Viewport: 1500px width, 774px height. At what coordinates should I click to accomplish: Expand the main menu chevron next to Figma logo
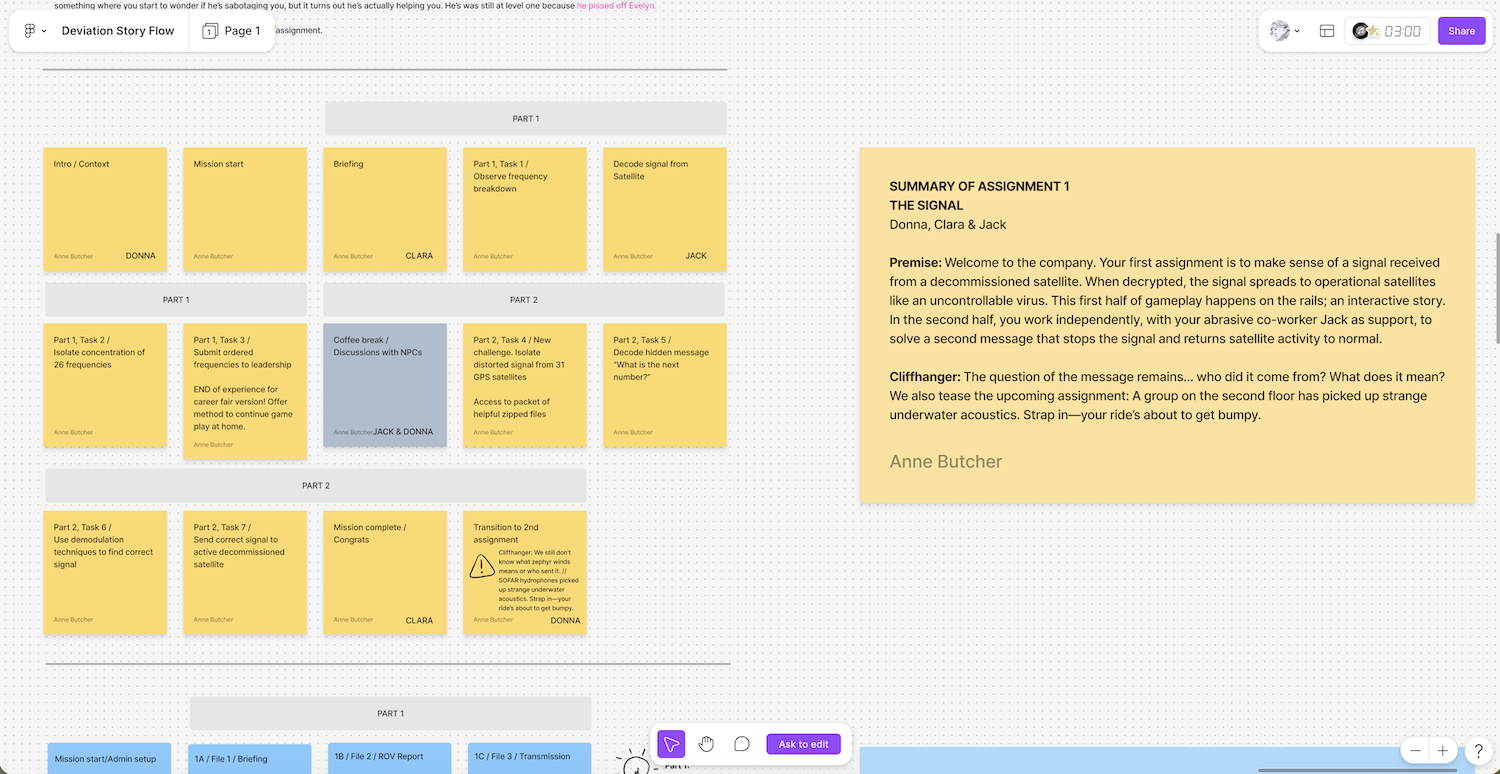point(44,31)
